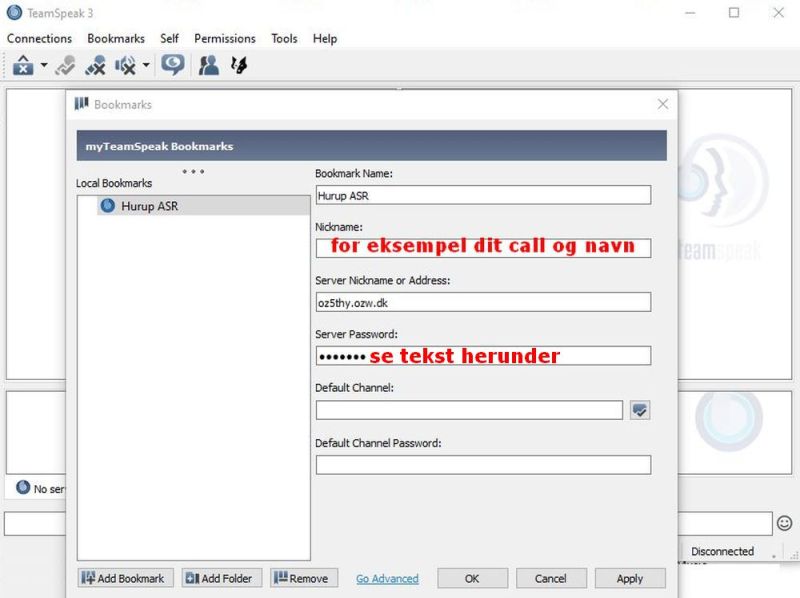Click the Cancel button

point(551,578)
